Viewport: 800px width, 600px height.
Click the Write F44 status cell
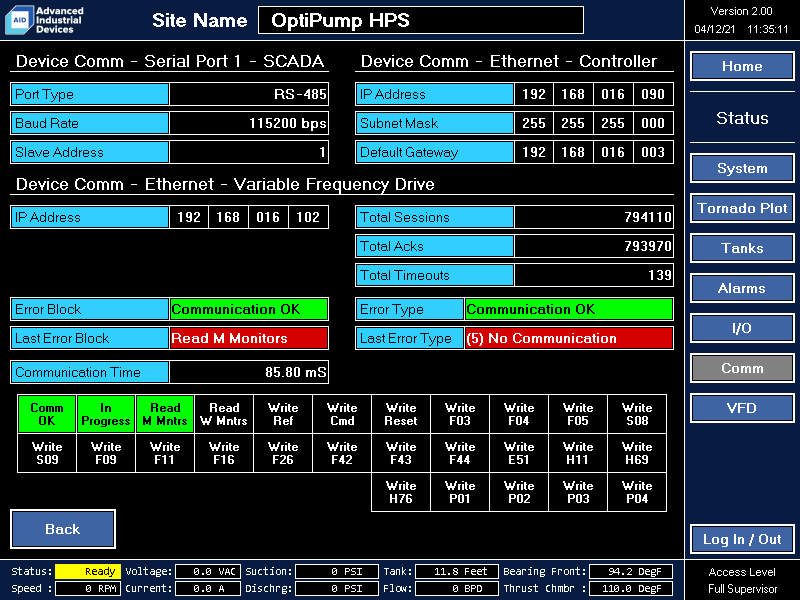460,453
